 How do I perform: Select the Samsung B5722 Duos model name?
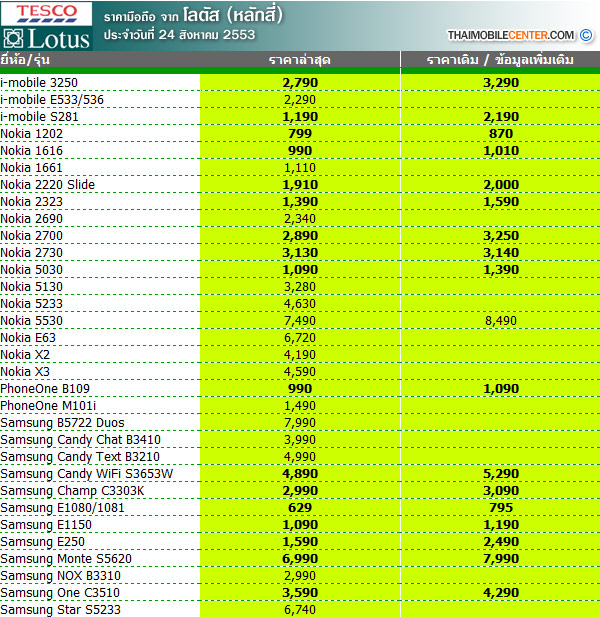pos(62,423)
